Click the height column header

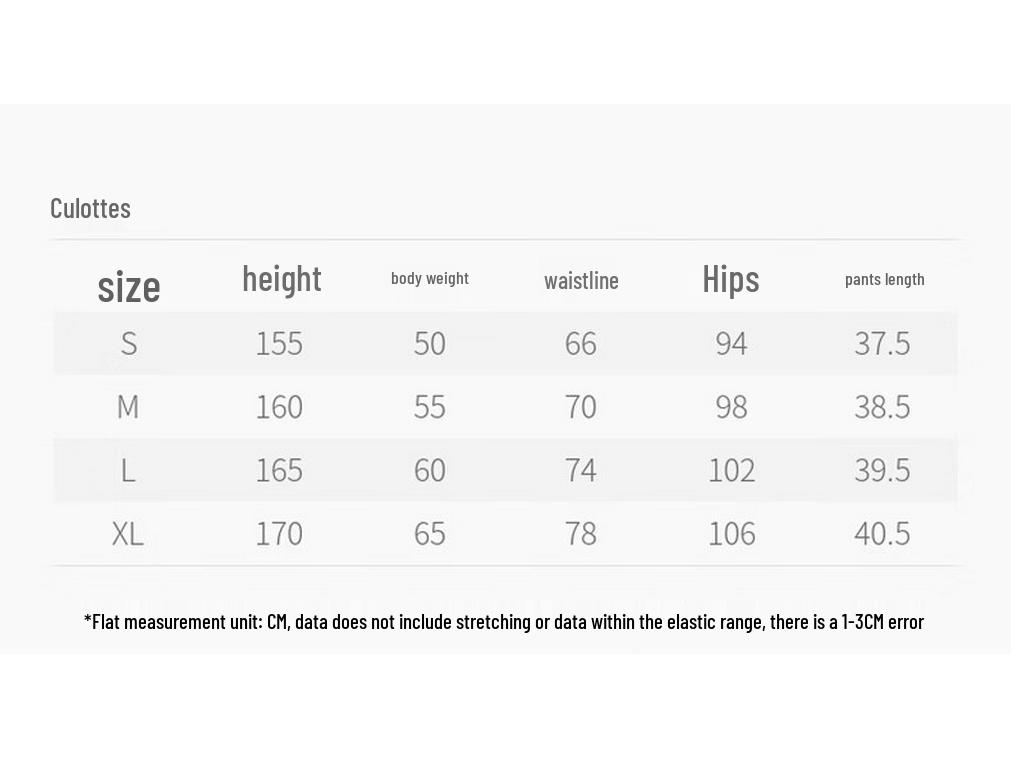[282, 279]
